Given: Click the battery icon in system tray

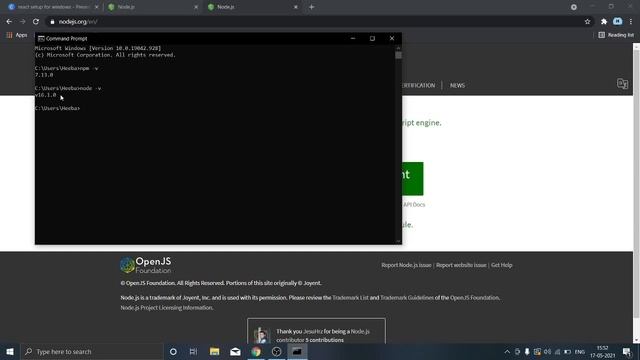Looking at the screenshot, I should tap(567, 351).
